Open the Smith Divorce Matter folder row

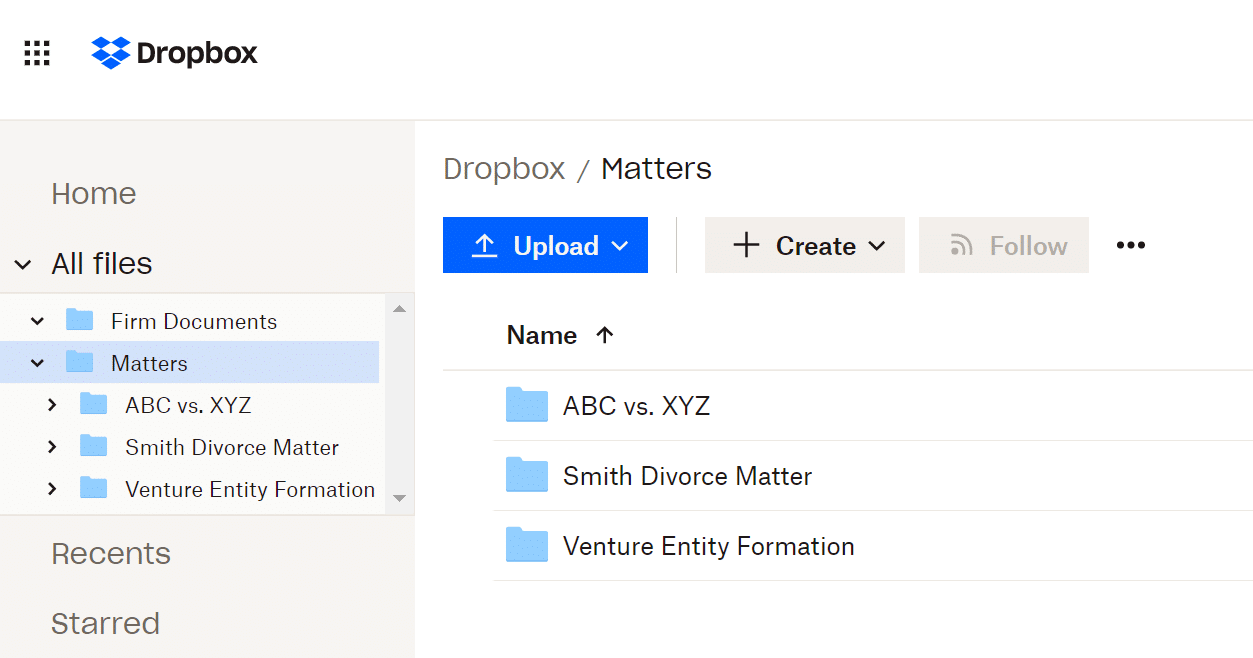(873, 475)
